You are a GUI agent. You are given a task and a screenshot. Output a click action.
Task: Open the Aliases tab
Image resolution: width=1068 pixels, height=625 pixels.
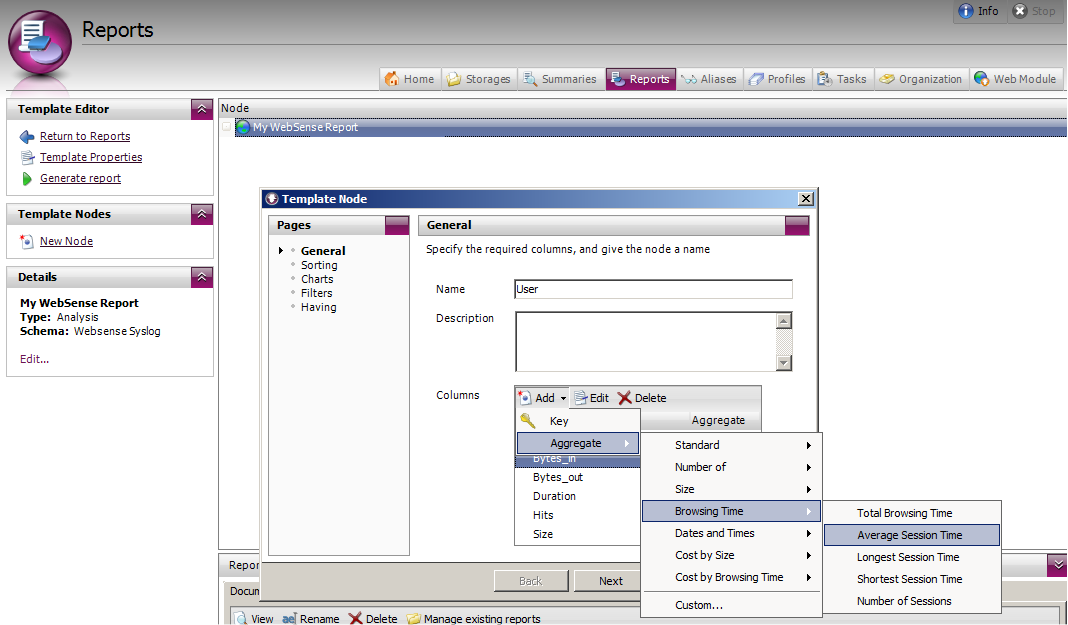[x=709, y=79]
